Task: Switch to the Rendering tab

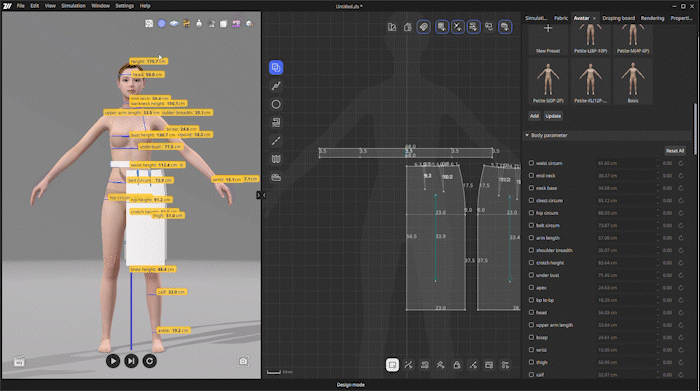Action: 652,18
